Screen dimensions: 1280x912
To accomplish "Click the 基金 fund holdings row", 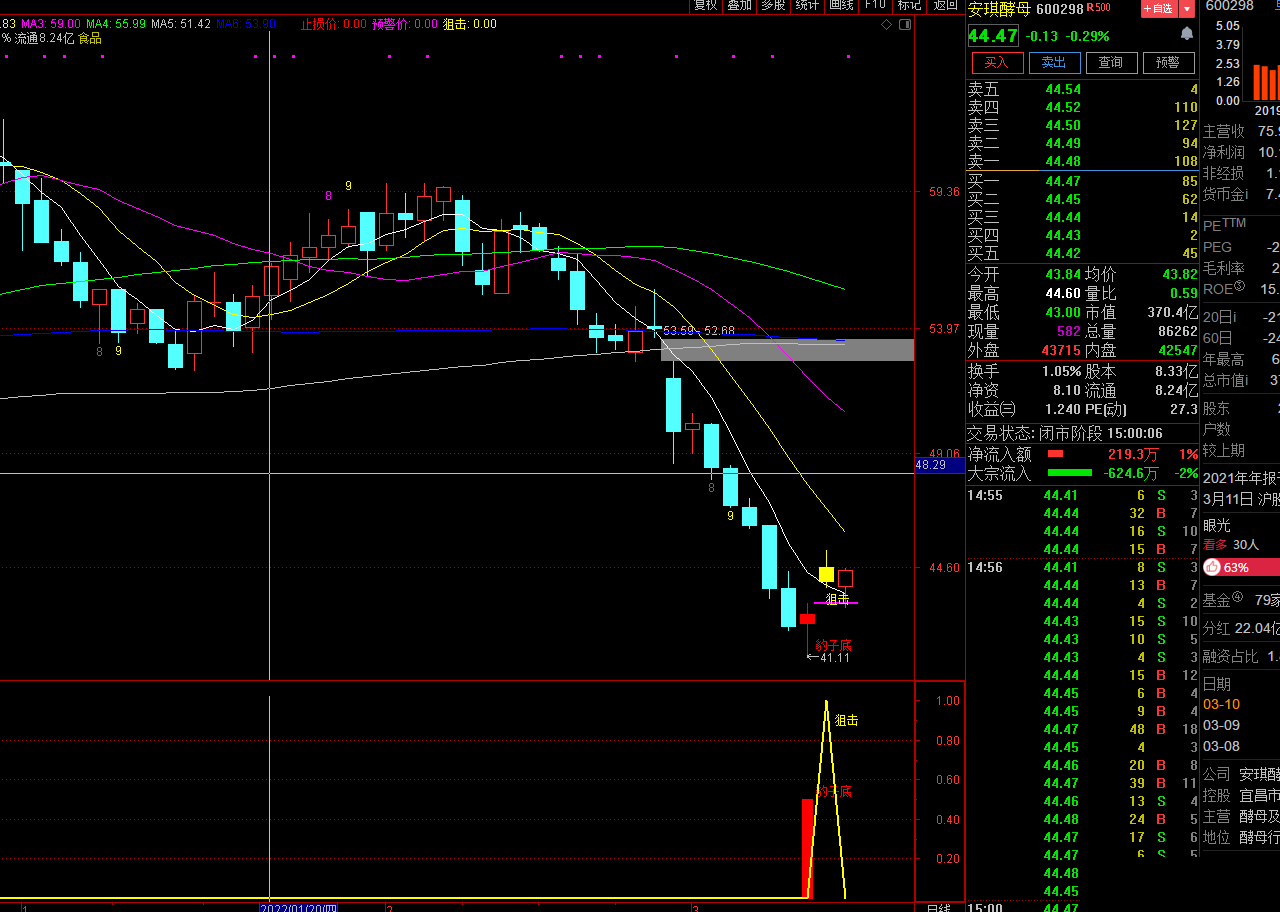I will click(1240, 600).
